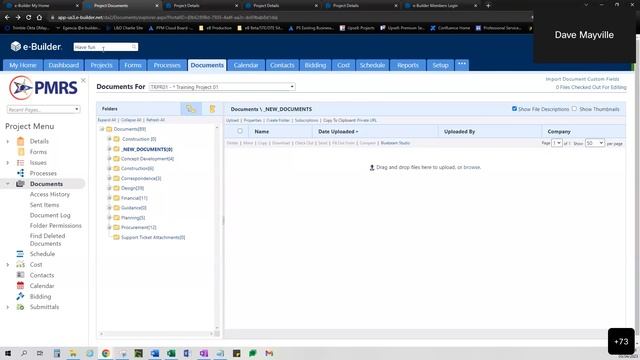Open the Setup tab
The height and width of the screenshot is (360, 640).
tap(440, 65)
